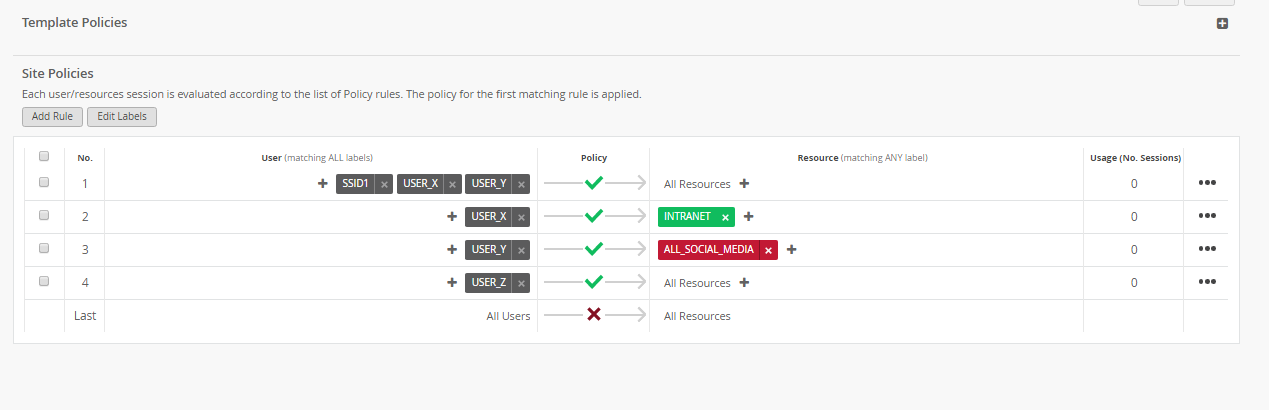Click the ALL_SOCIAL_MEDIA red label

[x=708, y=250]
